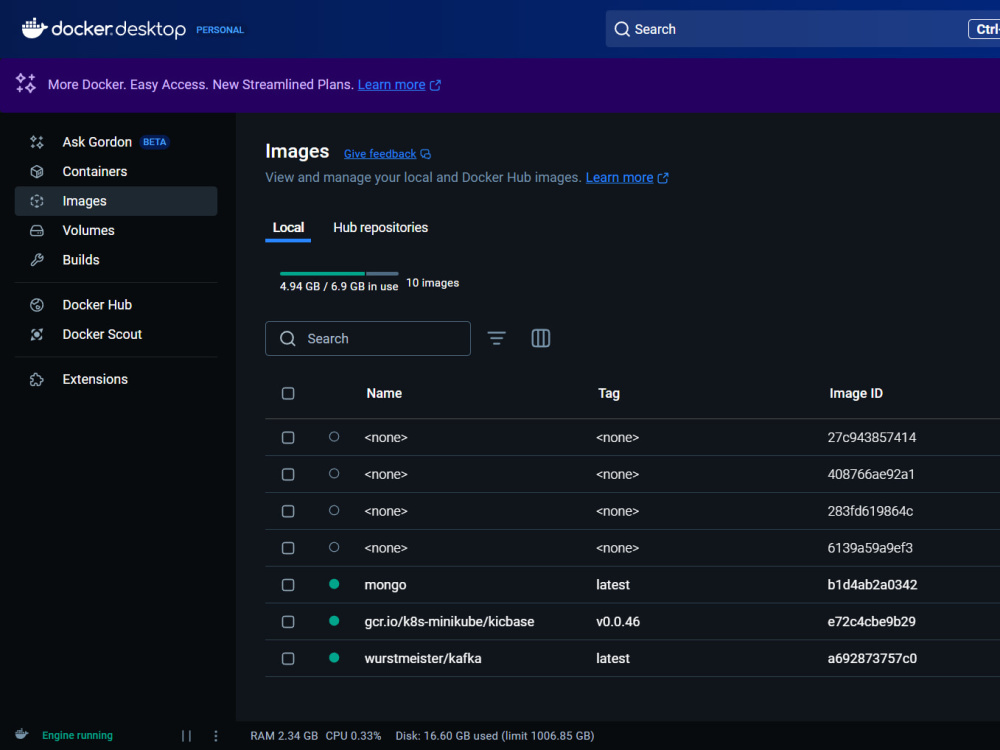
Task: Click the Engine running status label
Action: 77,735
